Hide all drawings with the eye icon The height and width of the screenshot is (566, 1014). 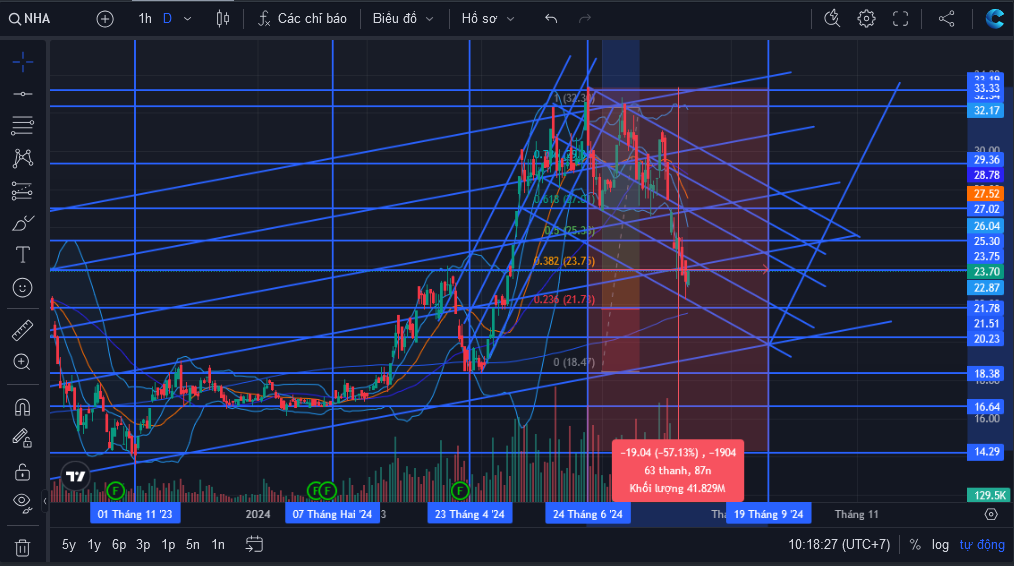(23, 502)
